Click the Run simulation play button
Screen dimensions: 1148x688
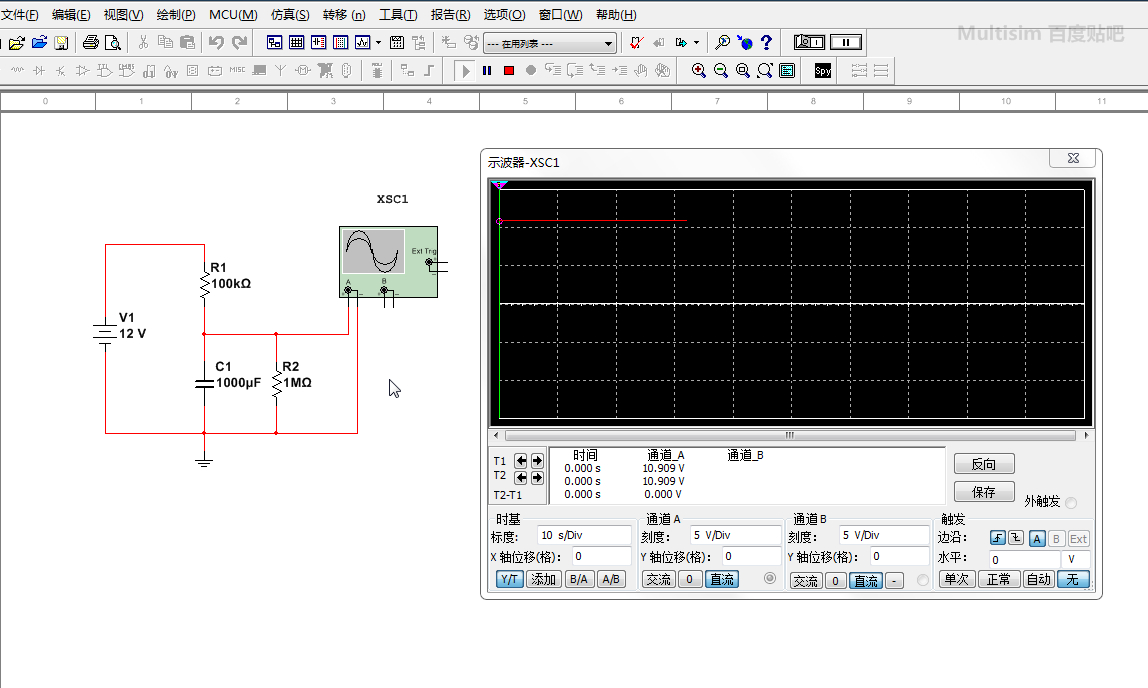coord(465,71)
